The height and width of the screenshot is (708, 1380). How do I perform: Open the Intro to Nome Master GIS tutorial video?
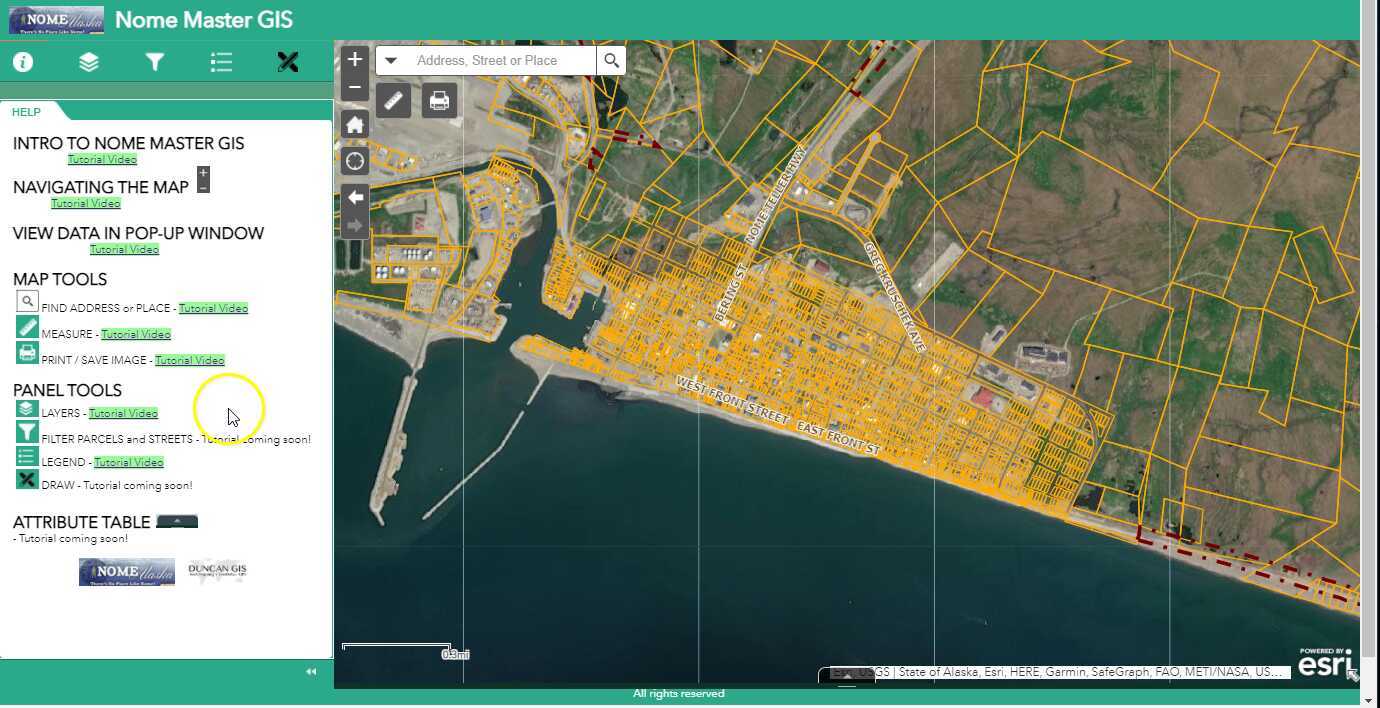coord(102,159)
